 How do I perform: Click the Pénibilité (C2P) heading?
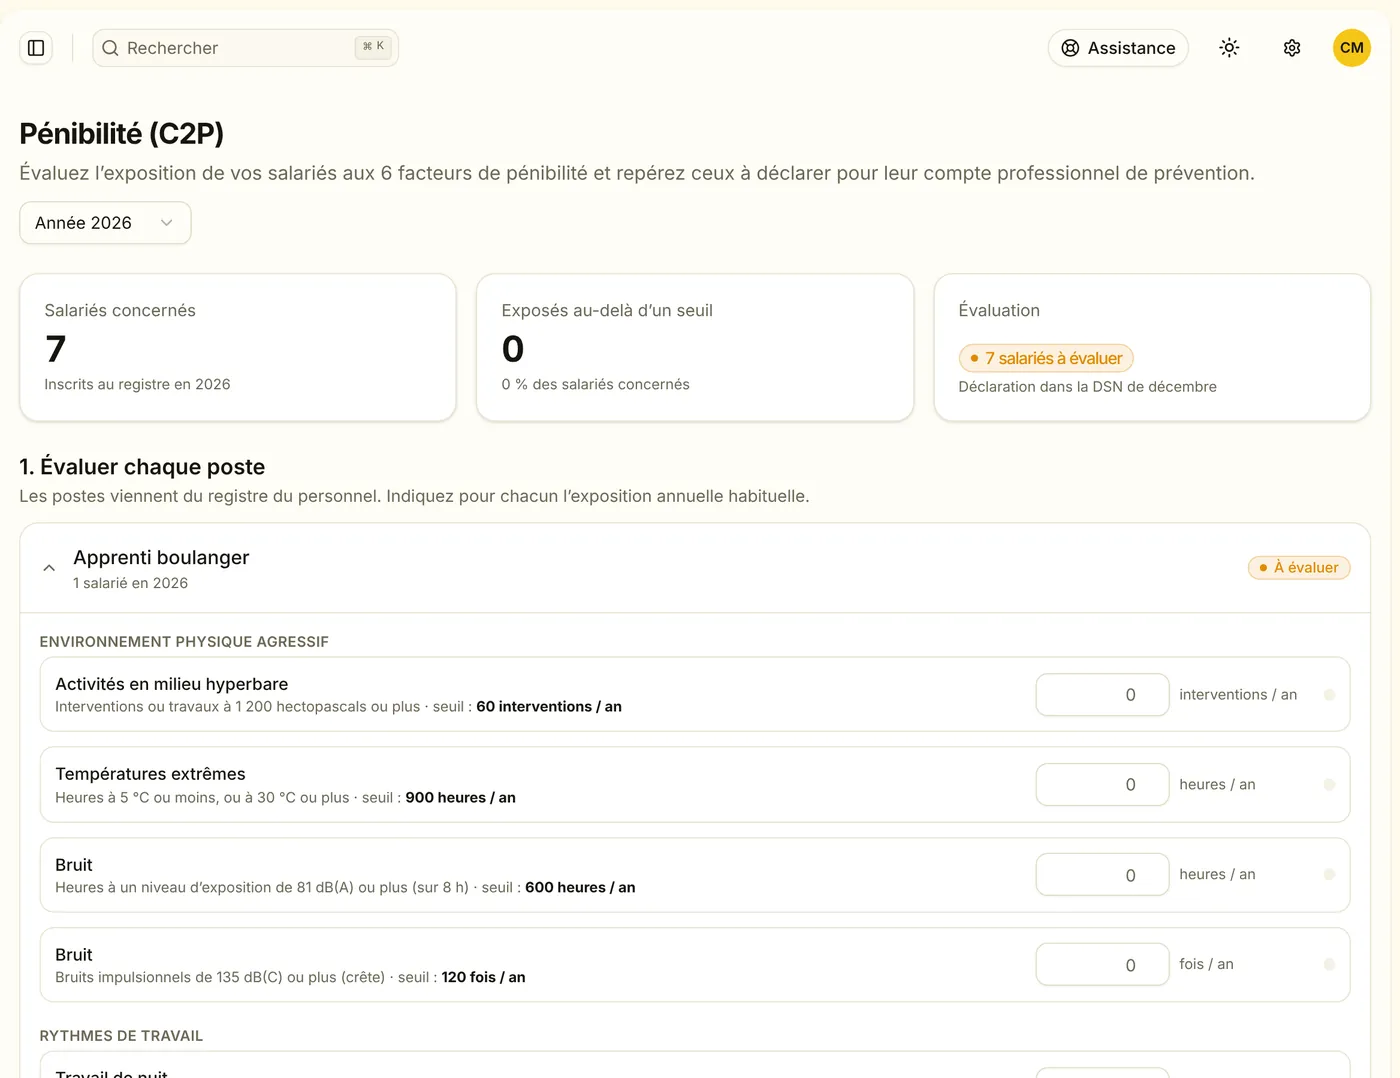point(122,133)
